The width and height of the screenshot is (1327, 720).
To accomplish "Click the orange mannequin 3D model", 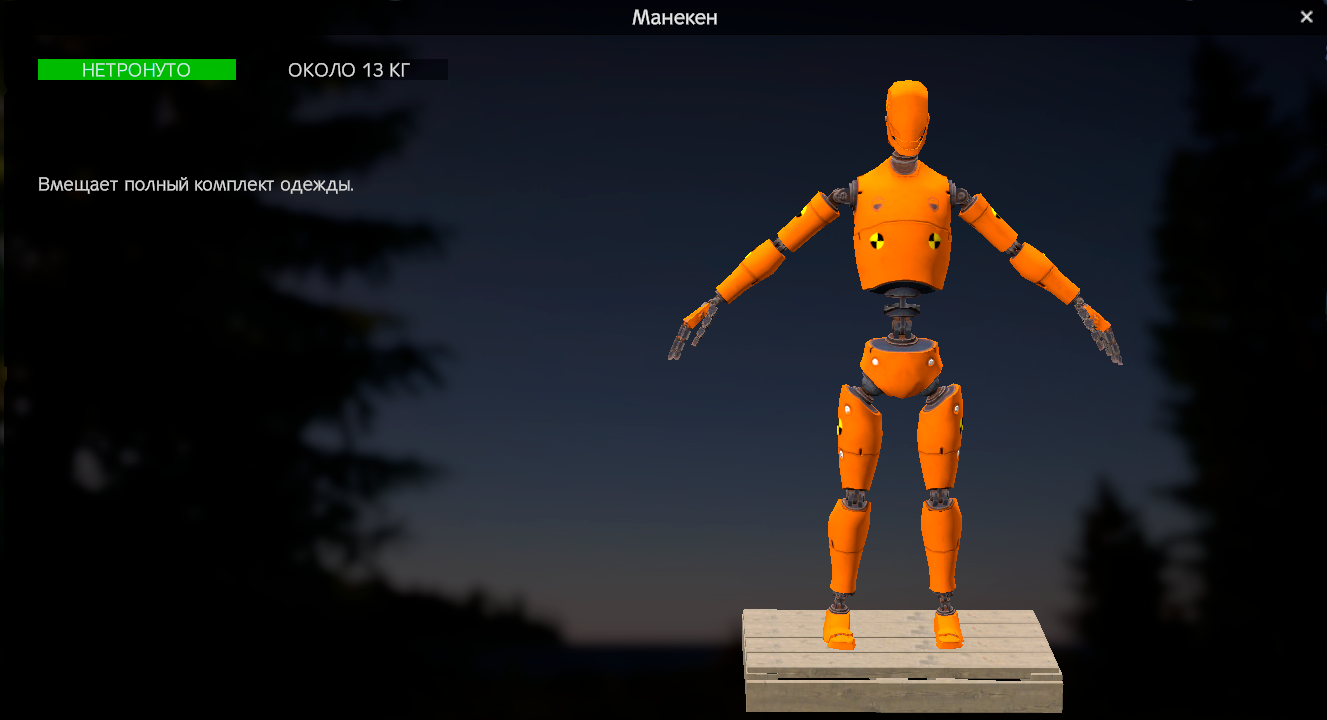I will pyautogui.click(x=897, y=364).
